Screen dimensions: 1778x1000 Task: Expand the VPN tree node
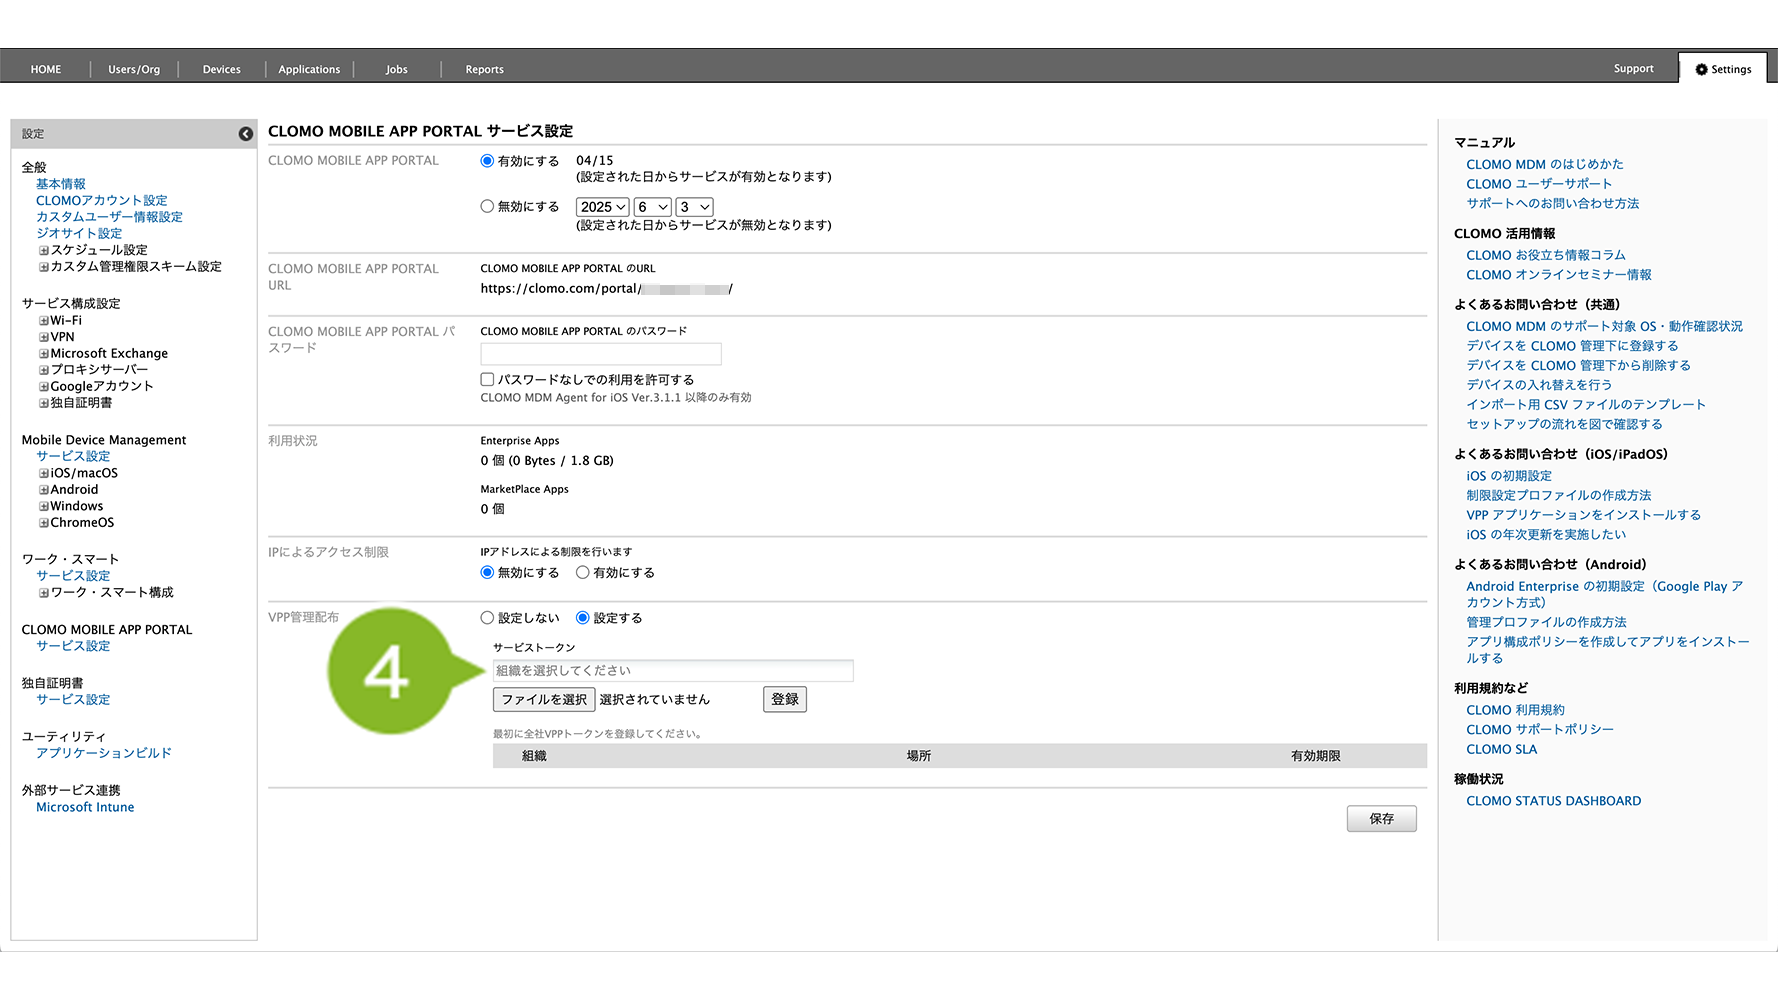click(44, 337)
